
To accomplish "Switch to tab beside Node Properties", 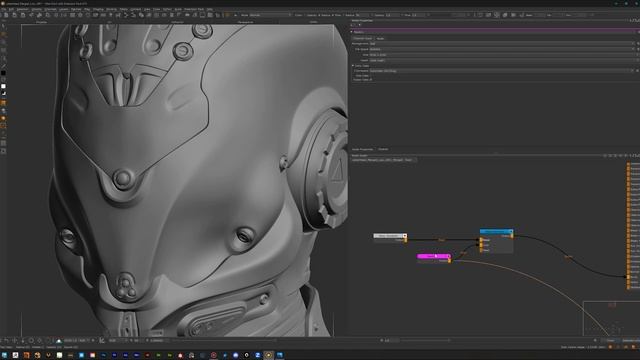I will [383, 149].
